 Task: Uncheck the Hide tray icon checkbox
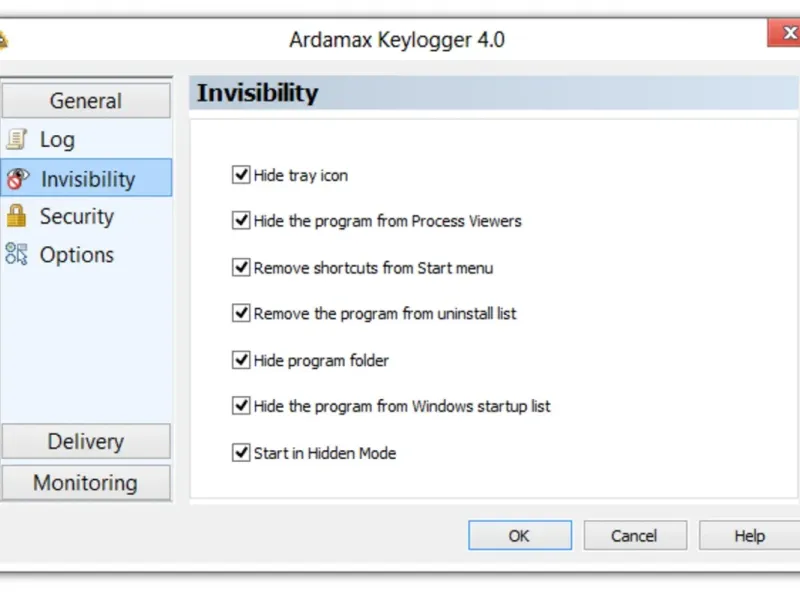tap(241, 175)
